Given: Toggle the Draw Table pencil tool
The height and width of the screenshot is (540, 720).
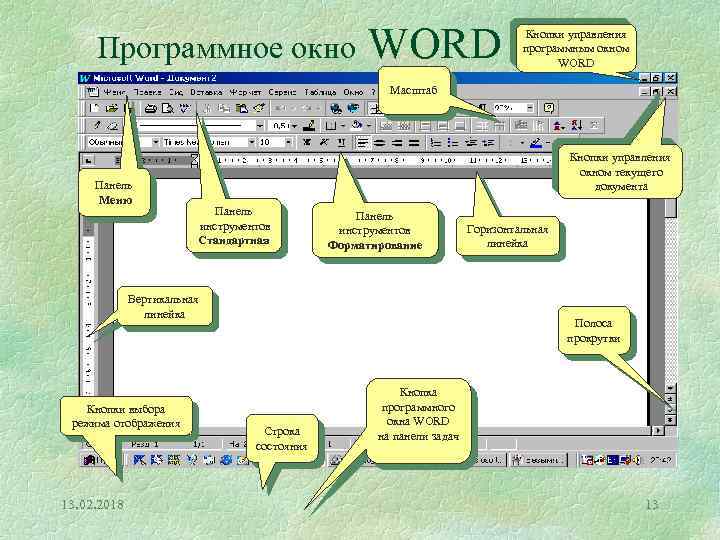Looking at the screenshot, I should (96, 125).
